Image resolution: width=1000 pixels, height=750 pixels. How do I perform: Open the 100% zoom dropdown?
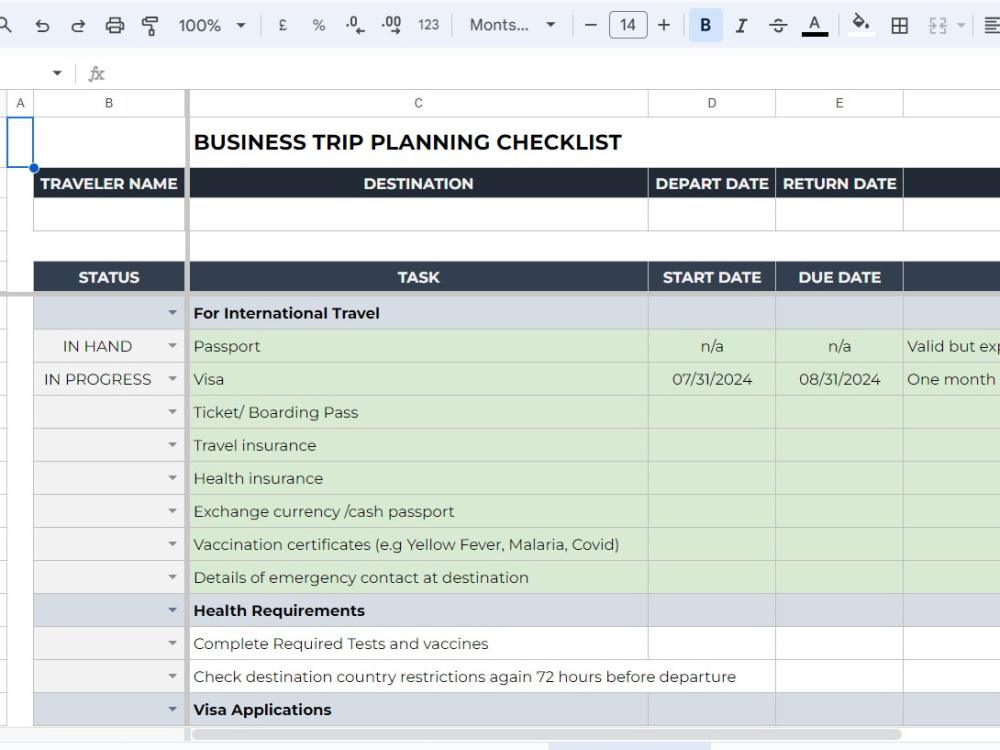tap(212, 26)
